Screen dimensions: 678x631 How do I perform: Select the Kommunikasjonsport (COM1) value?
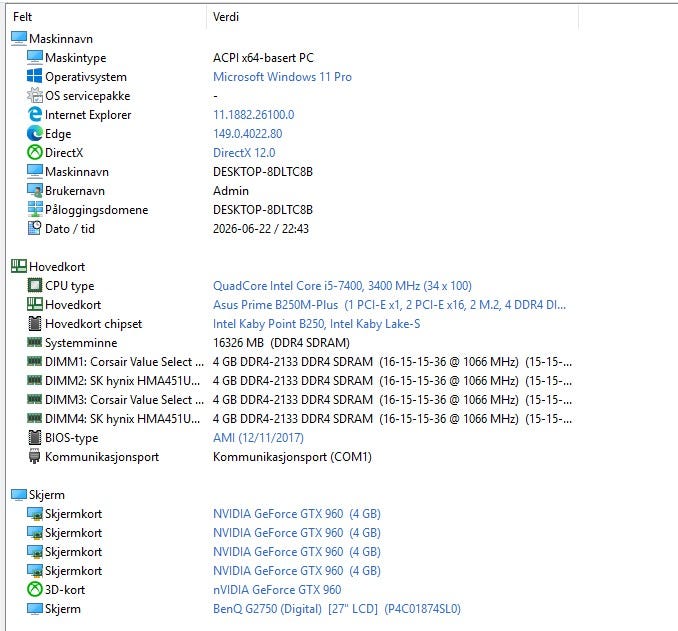coord(292,457)
